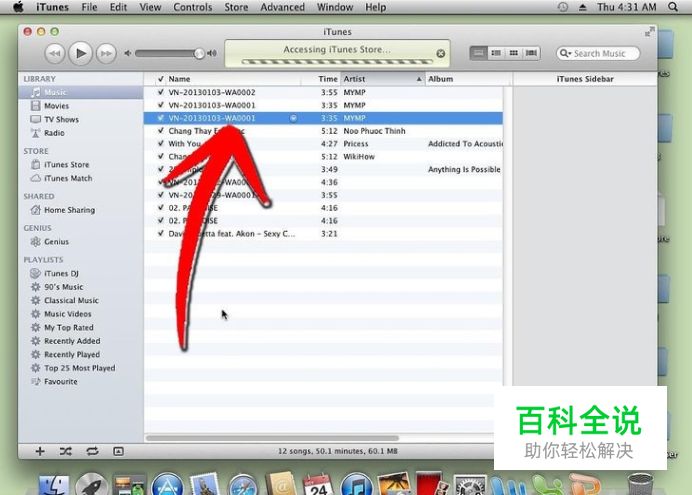692x495 pixels.
Task: Uncheck David Guetta feat. Akon song
Action: pyautogui.click(x=161, y=233)
